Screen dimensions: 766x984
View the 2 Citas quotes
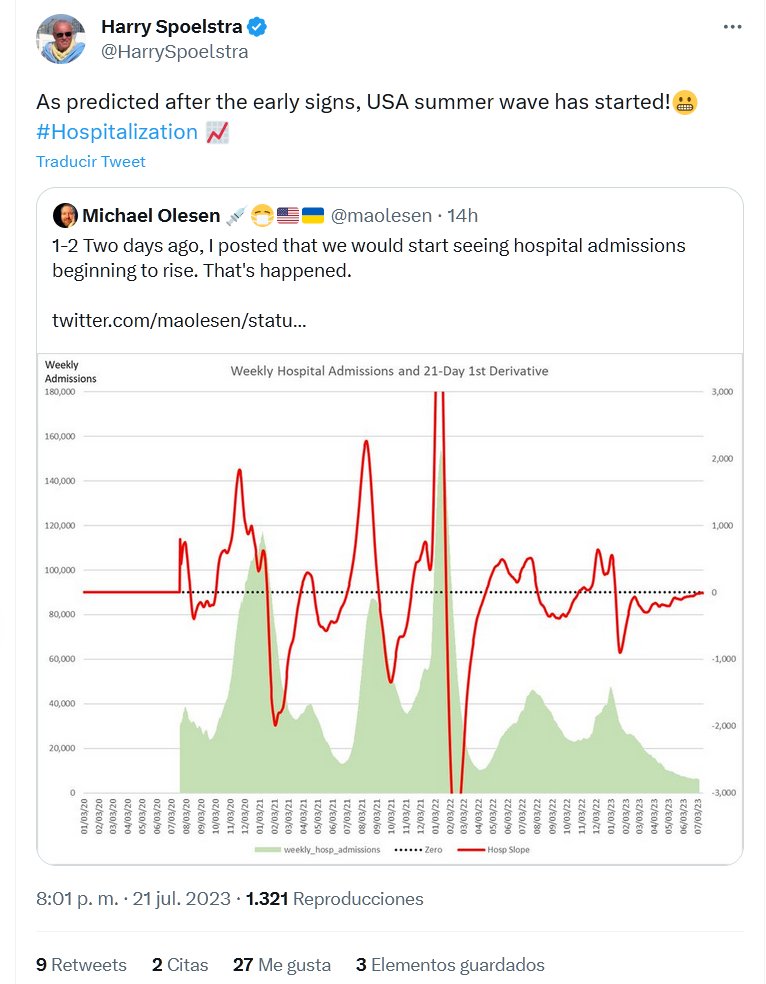[x=180, y=965]
